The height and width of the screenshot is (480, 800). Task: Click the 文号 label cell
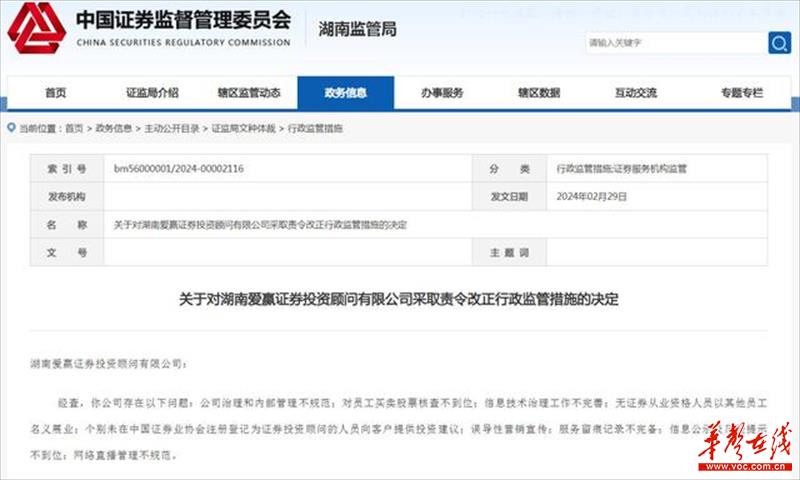[x=67, y=252]
